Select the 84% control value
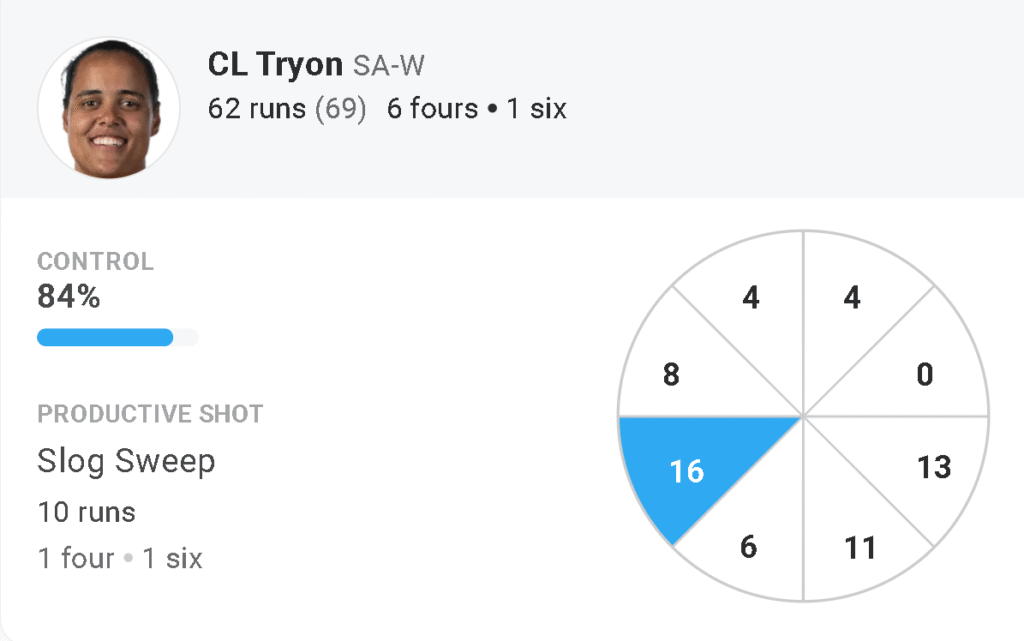This screenshot has height=641, width=1024. click(x=69, y=297)
